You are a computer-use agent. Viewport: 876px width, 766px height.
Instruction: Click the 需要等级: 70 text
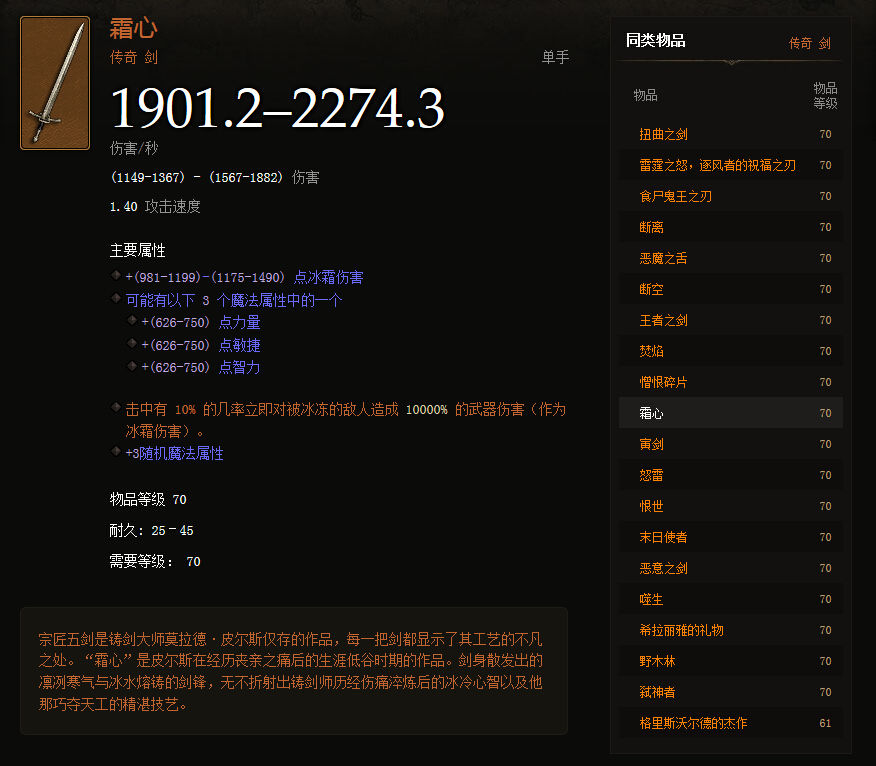pos(155,562)
